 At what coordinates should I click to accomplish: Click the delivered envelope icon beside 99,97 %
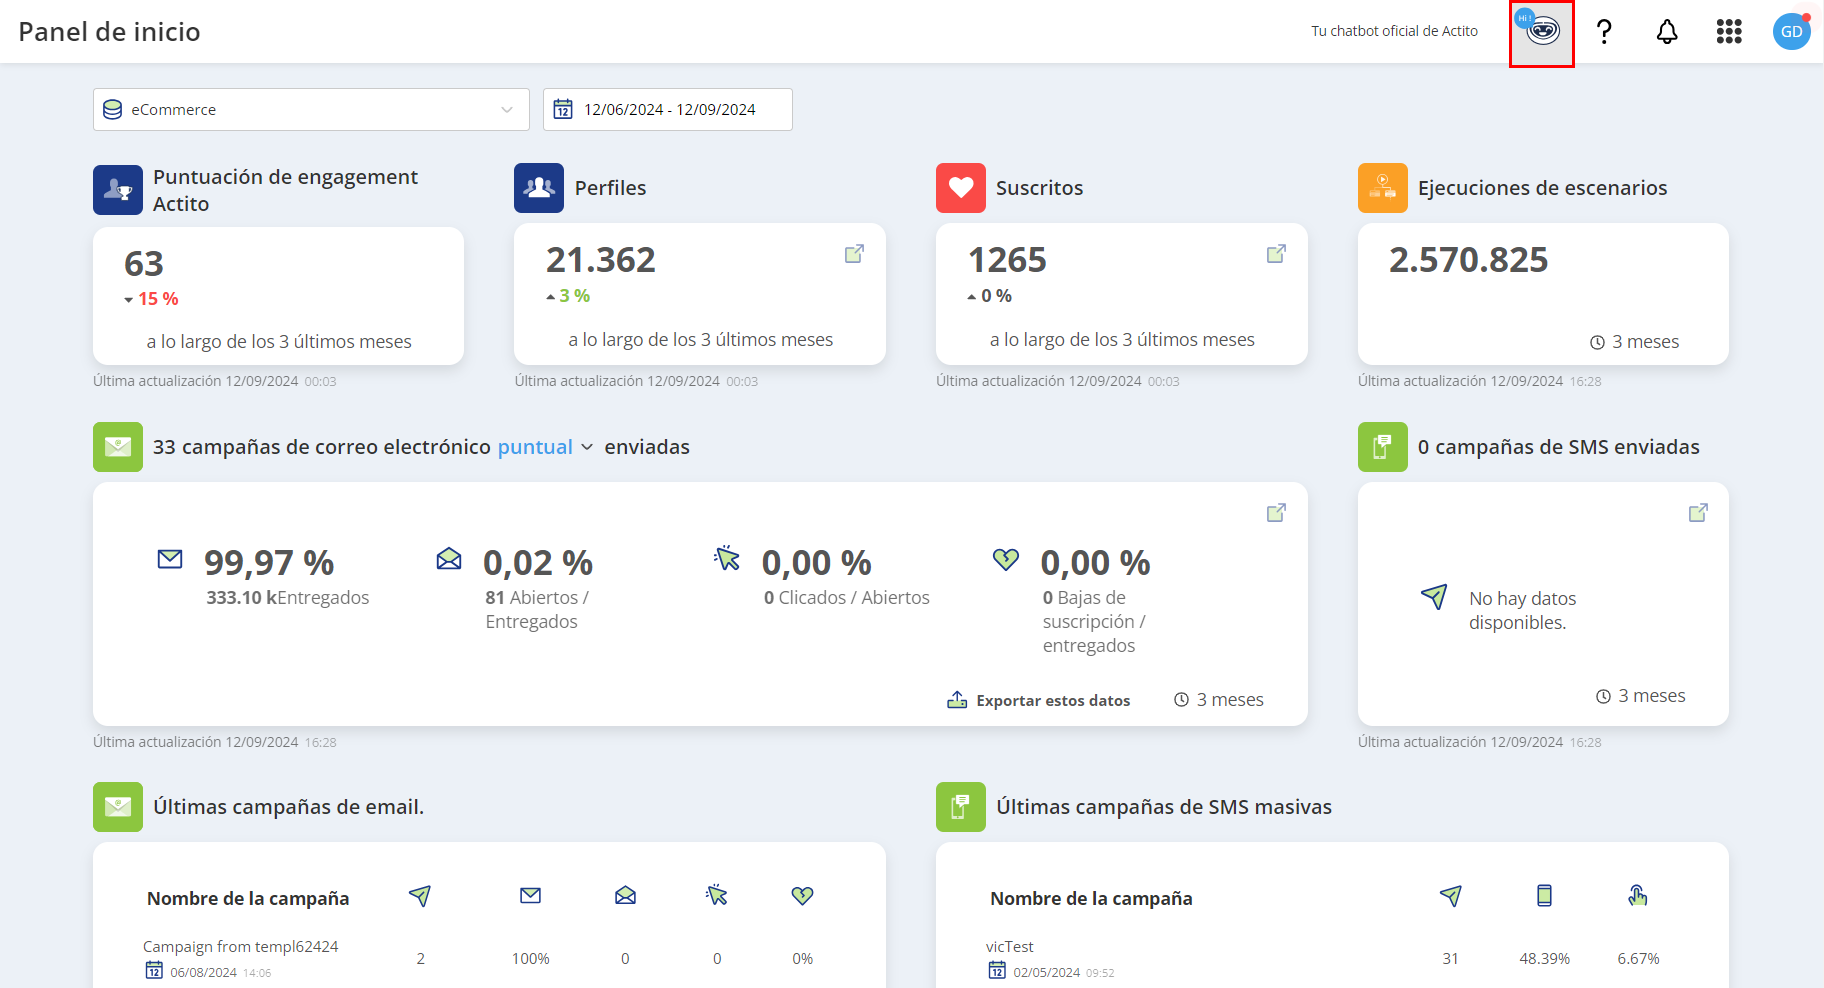pyautogui.click(x=170, y=559)
